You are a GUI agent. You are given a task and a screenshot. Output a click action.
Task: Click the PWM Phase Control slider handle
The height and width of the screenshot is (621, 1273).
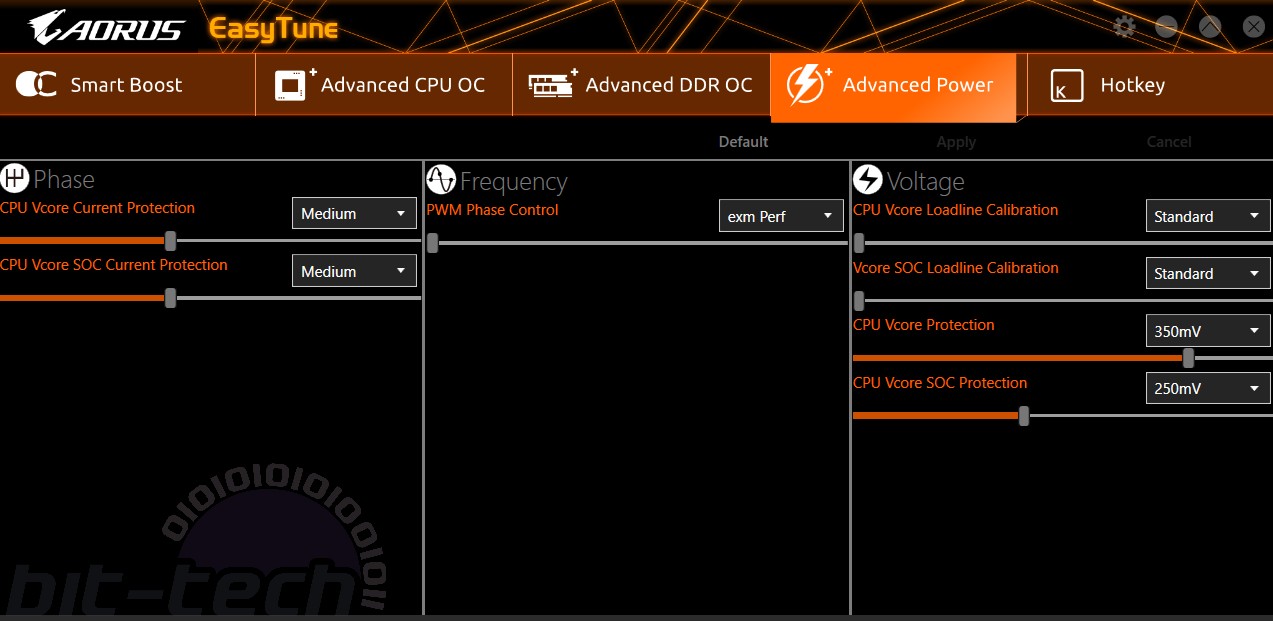tap(432, 242)
